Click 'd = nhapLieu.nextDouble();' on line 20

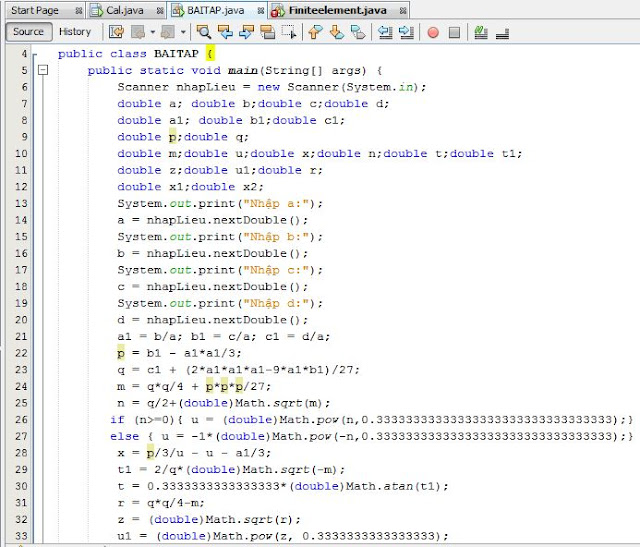tap(213, 320)
